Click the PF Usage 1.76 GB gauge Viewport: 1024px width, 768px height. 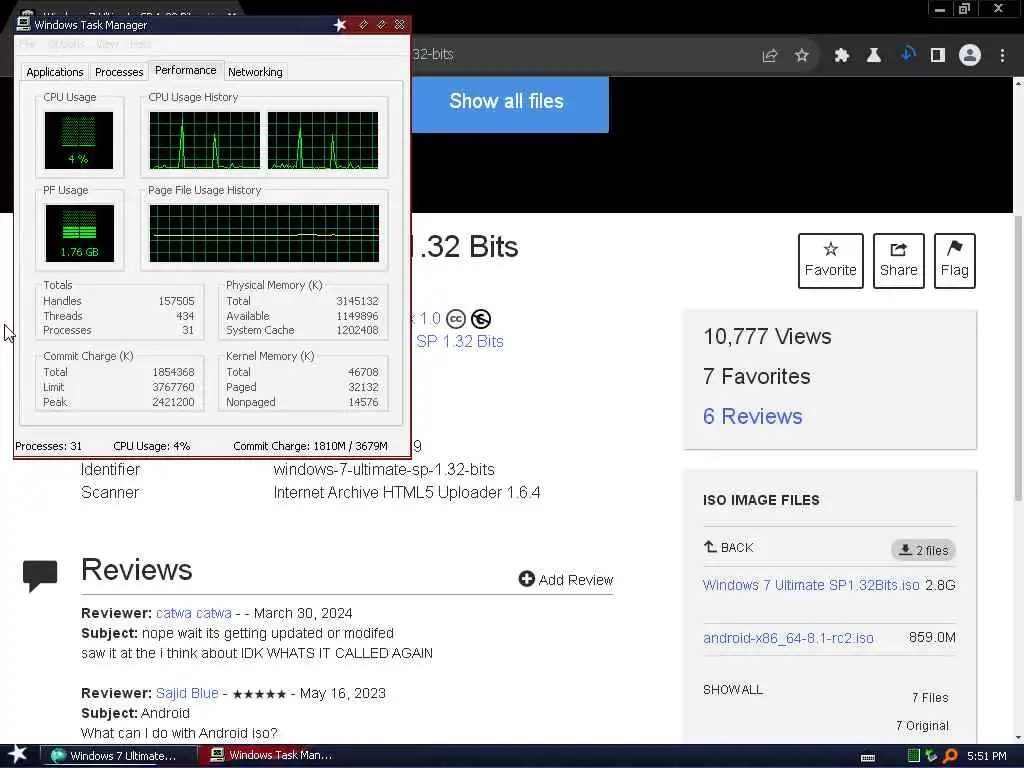80,232
